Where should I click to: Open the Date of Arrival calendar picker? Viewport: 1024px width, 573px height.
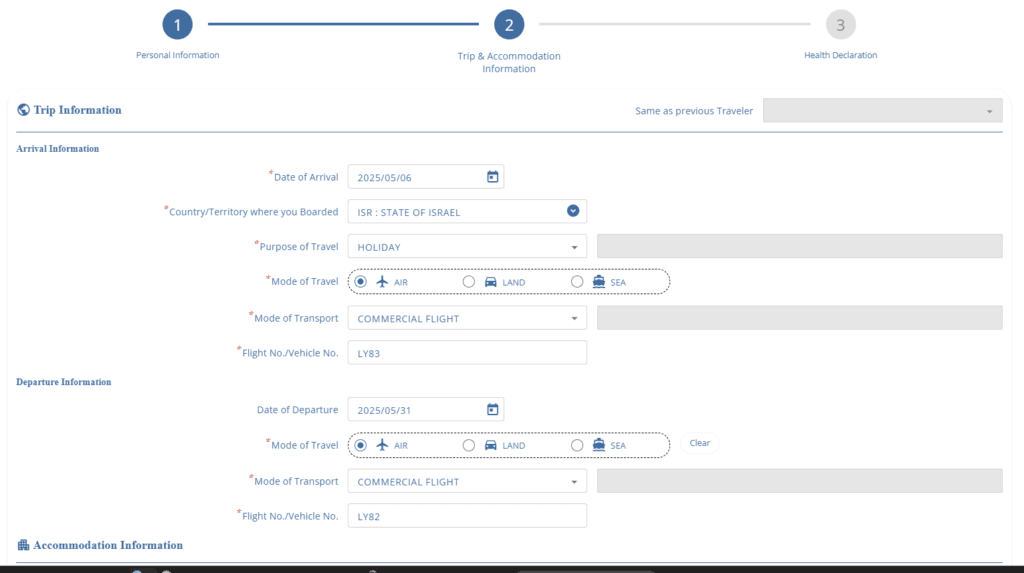[x=492, y=177]
